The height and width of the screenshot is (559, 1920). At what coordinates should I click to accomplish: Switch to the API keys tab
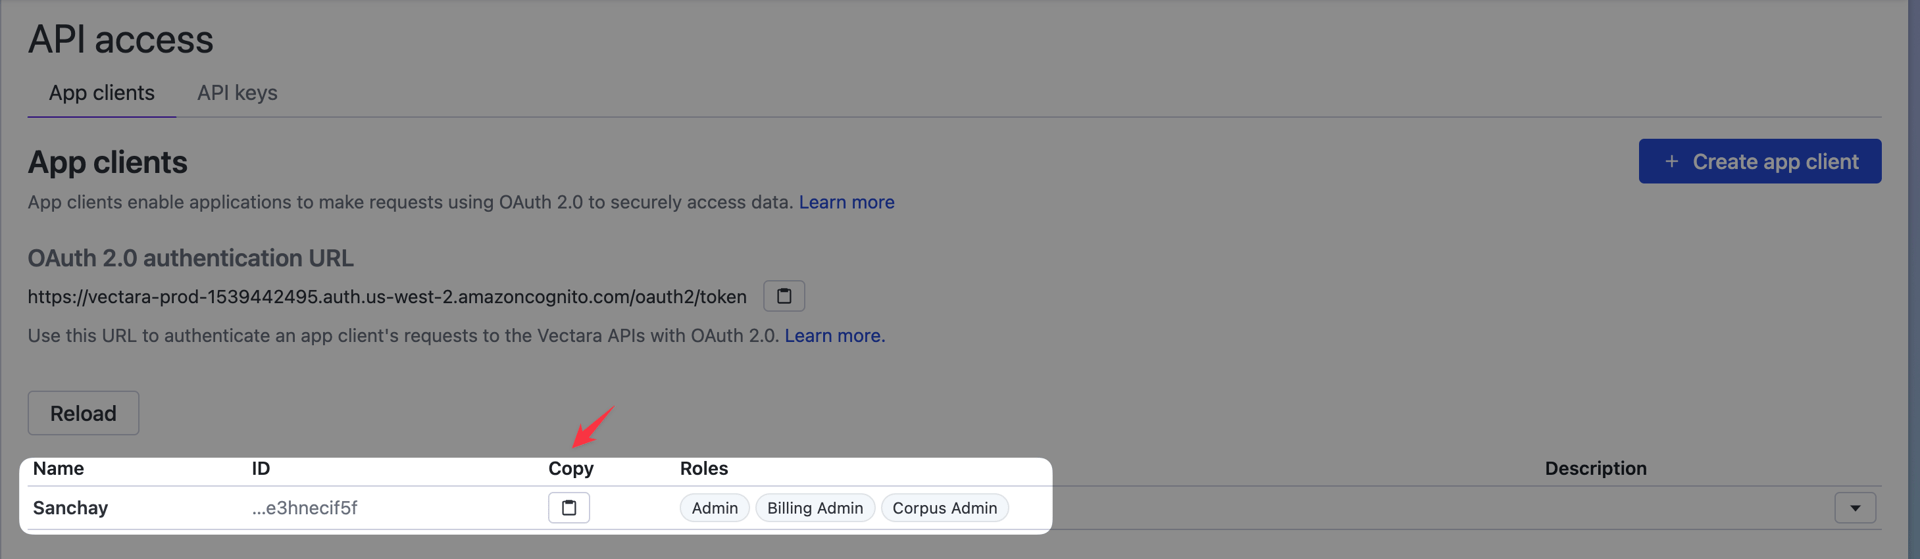tap(237, 93)
